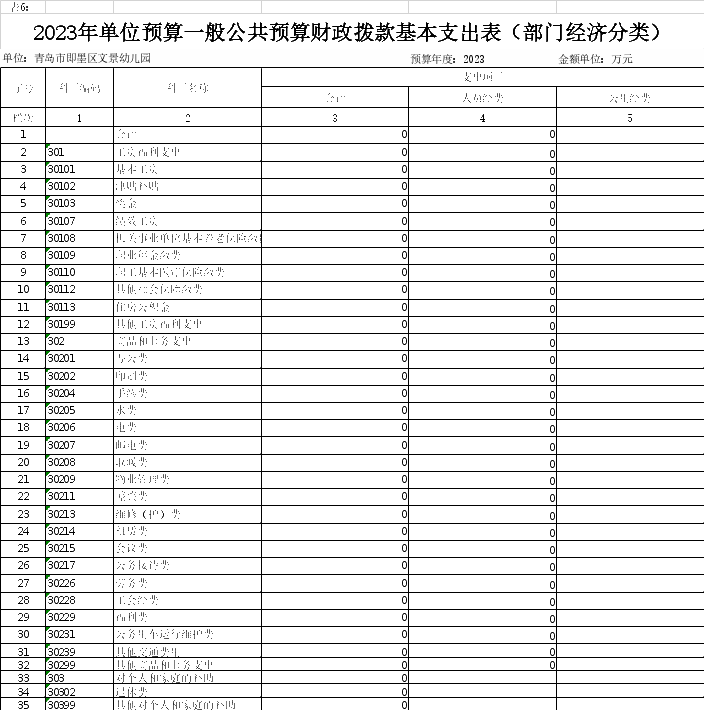Click the 预算年度: 2023 cell
Screen dimensions: 704x710
pos(447,59)
